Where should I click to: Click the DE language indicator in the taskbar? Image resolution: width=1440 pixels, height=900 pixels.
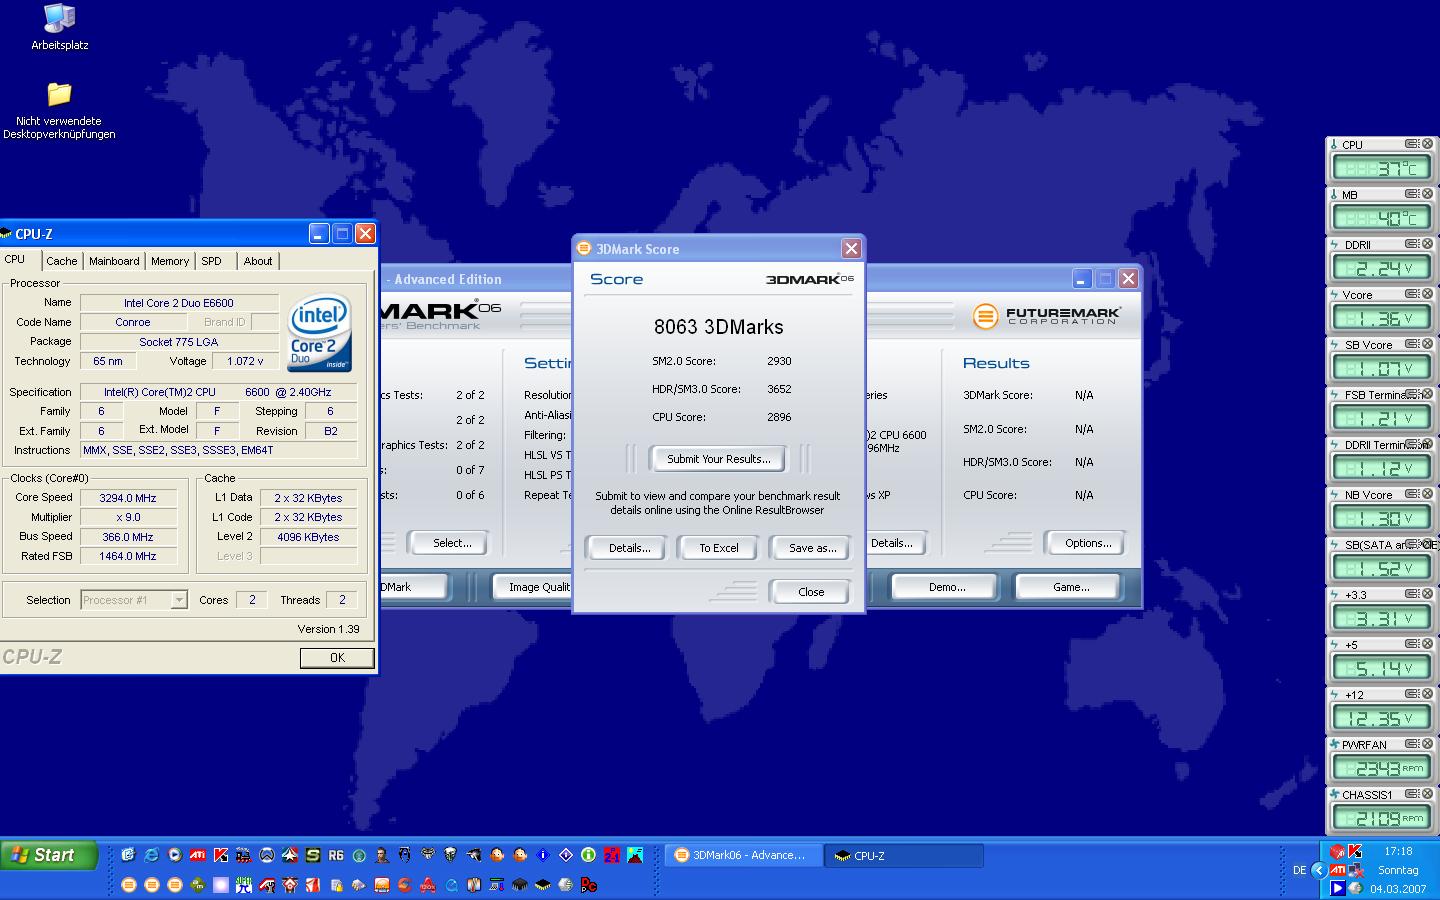(1299, 870)
